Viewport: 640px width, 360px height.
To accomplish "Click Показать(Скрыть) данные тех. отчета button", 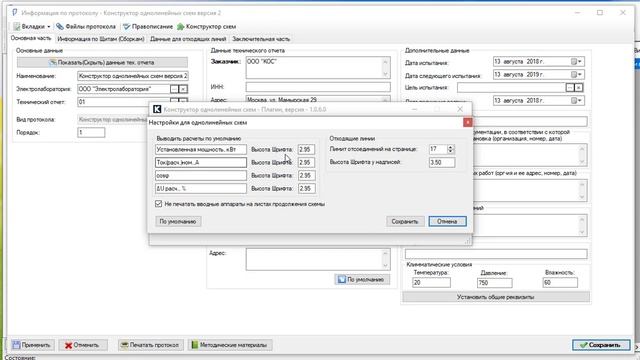I will coord(102,62).
